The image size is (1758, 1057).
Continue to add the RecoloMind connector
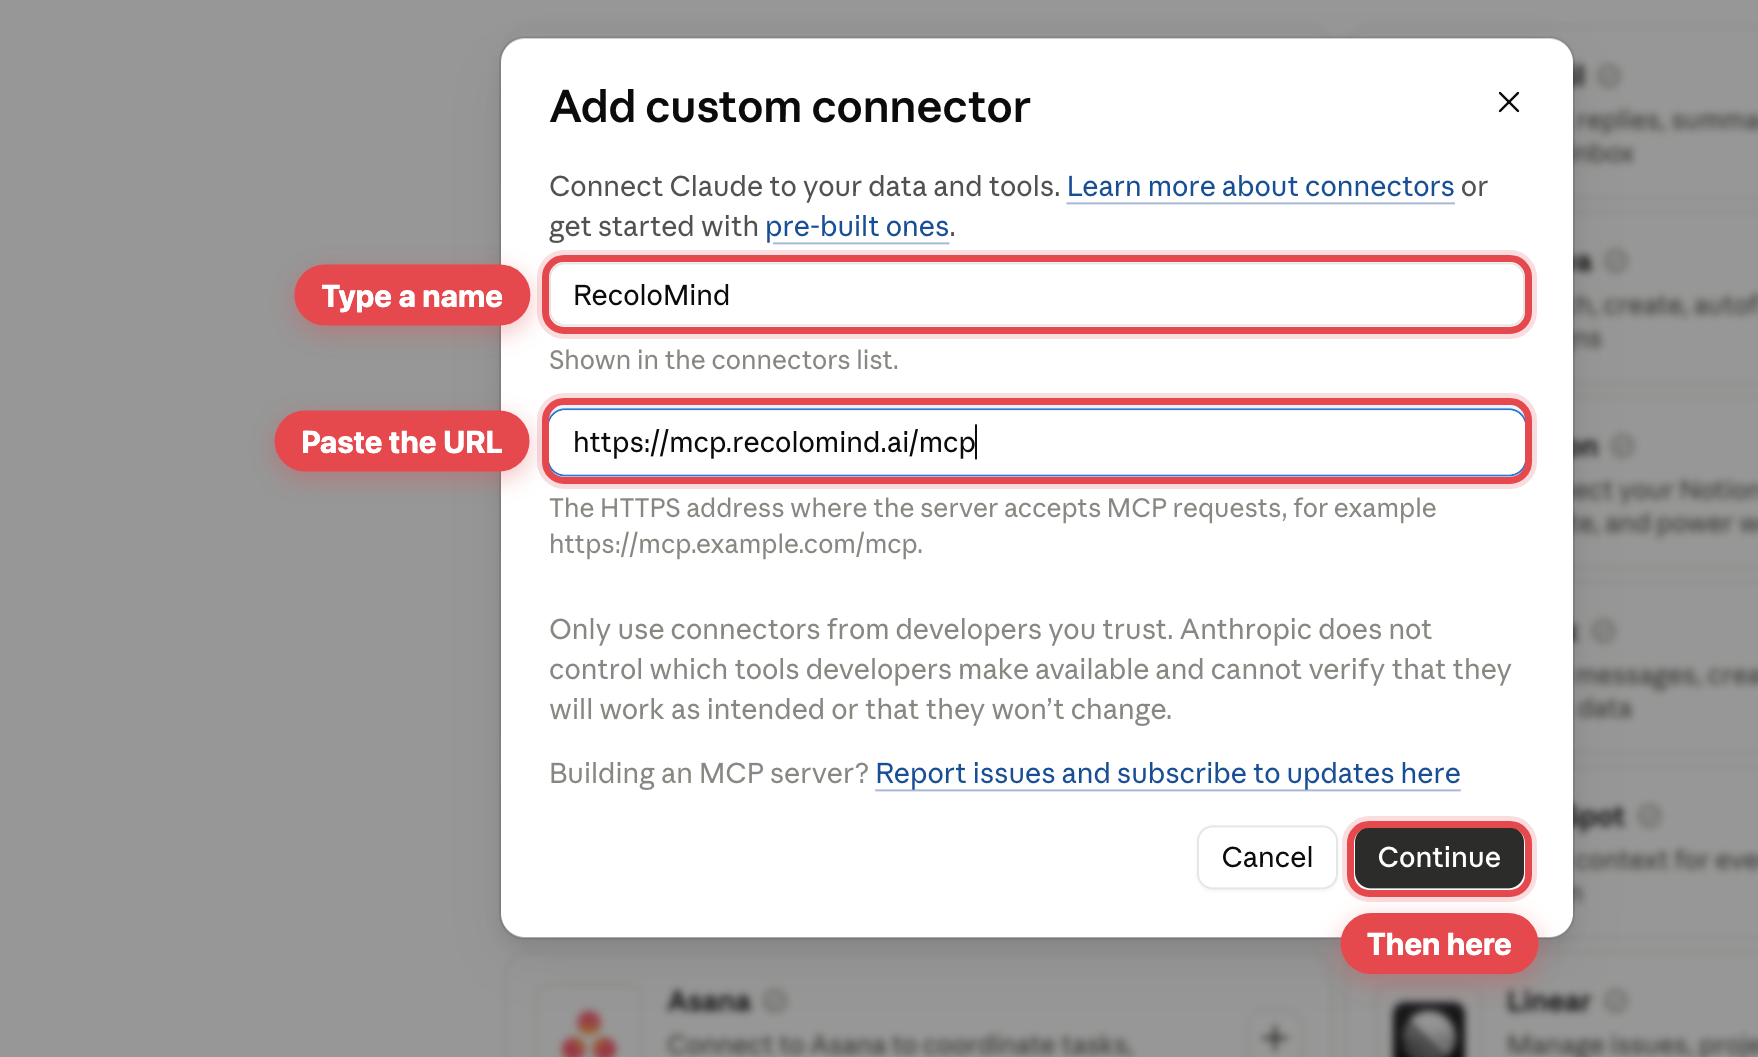click(1439, 857)
